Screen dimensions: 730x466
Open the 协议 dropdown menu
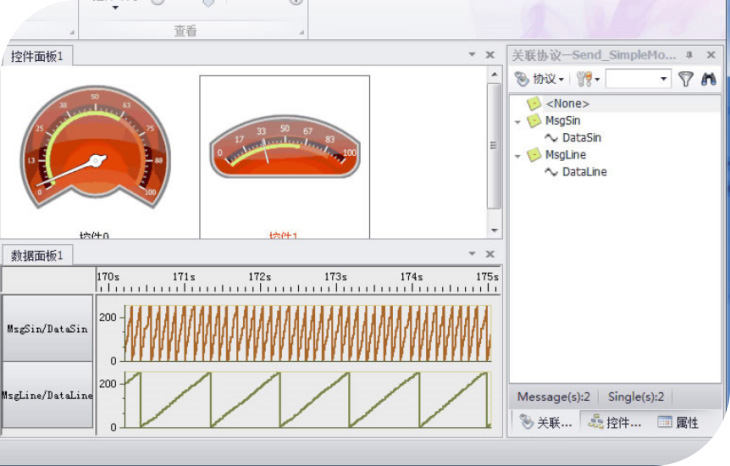click(x=542, y=79)
